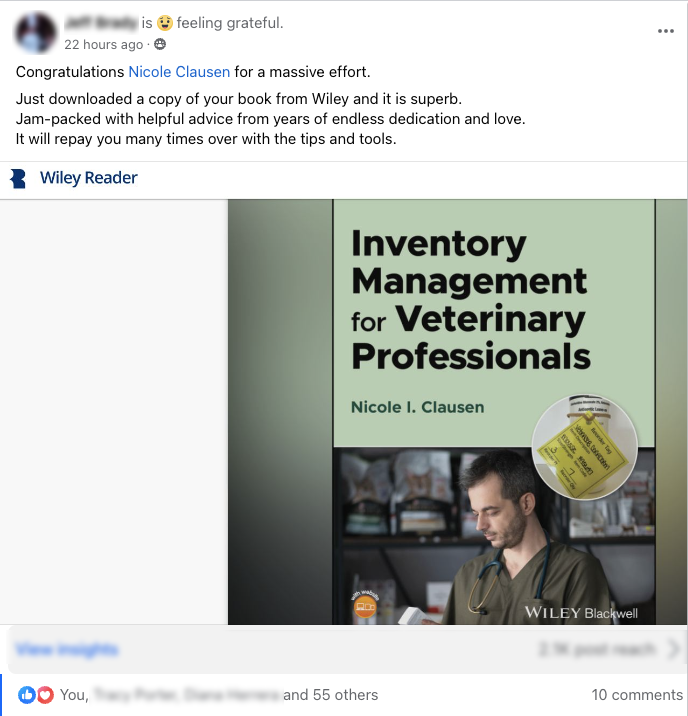Click the red heart Love reaction icon
The height and width of the screenshot is (716, 688).
tap(45, 695)
